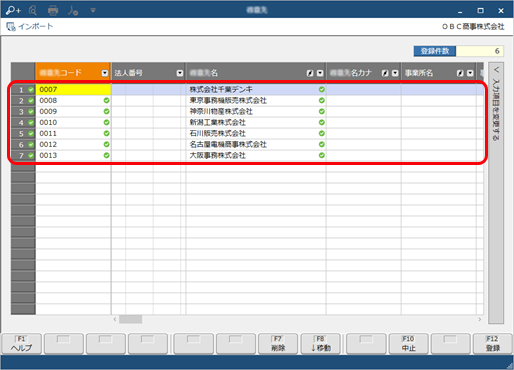Screen dimensions: 514x370
Task: Open the コード column header dropdown
Action: point(105,73)
